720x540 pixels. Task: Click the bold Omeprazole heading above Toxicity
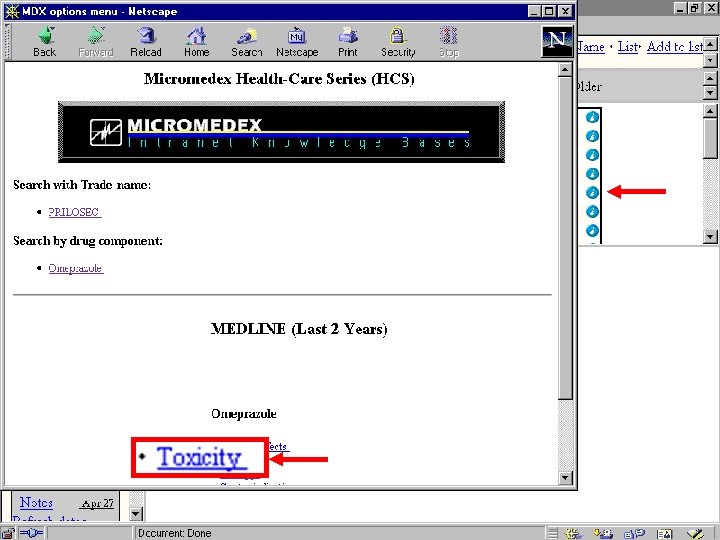click(x=244, y=414)
